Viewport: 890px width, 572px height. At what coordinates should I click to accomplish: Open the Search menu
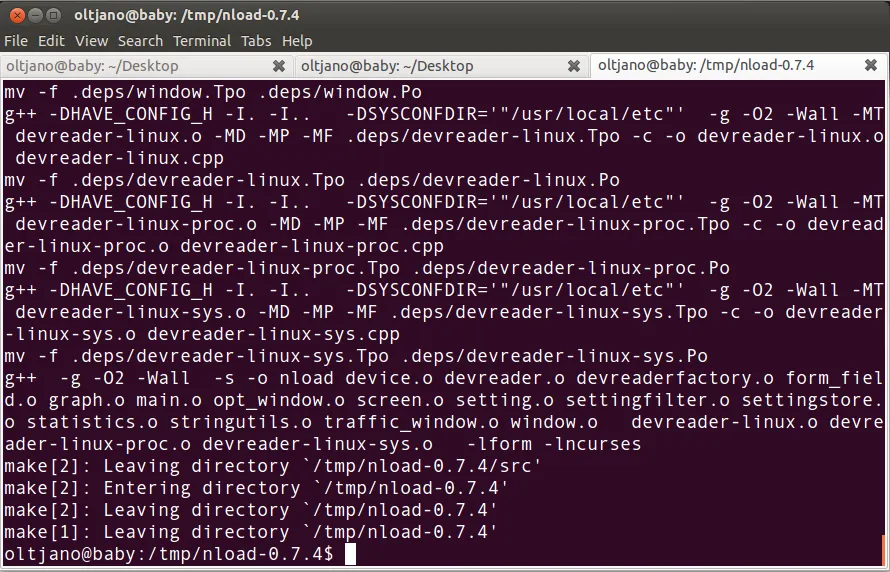click(140, 41)
